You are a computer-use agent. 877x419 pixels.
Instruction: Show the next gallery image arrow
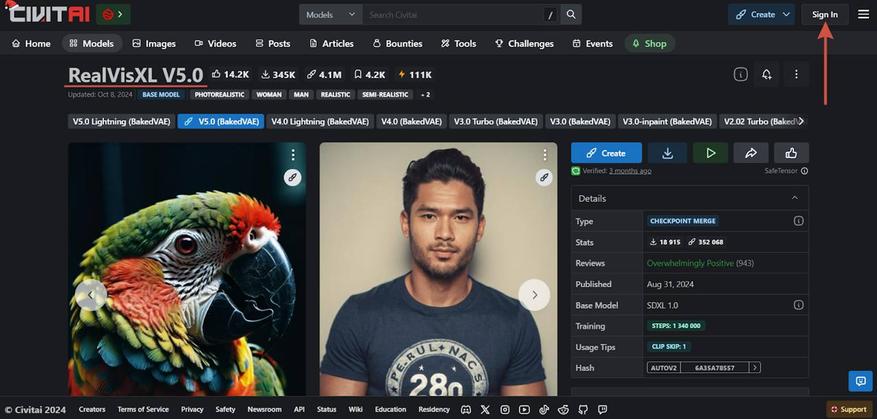(534, 295)
